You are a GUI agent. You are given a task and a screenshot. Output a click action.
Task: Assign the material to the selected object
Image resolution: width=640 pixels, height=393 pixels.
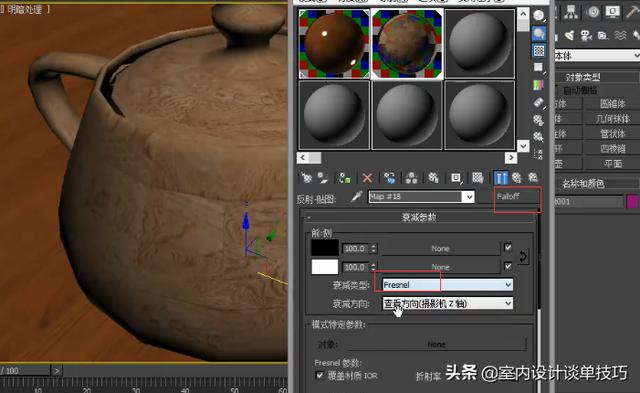coord(345,178)
